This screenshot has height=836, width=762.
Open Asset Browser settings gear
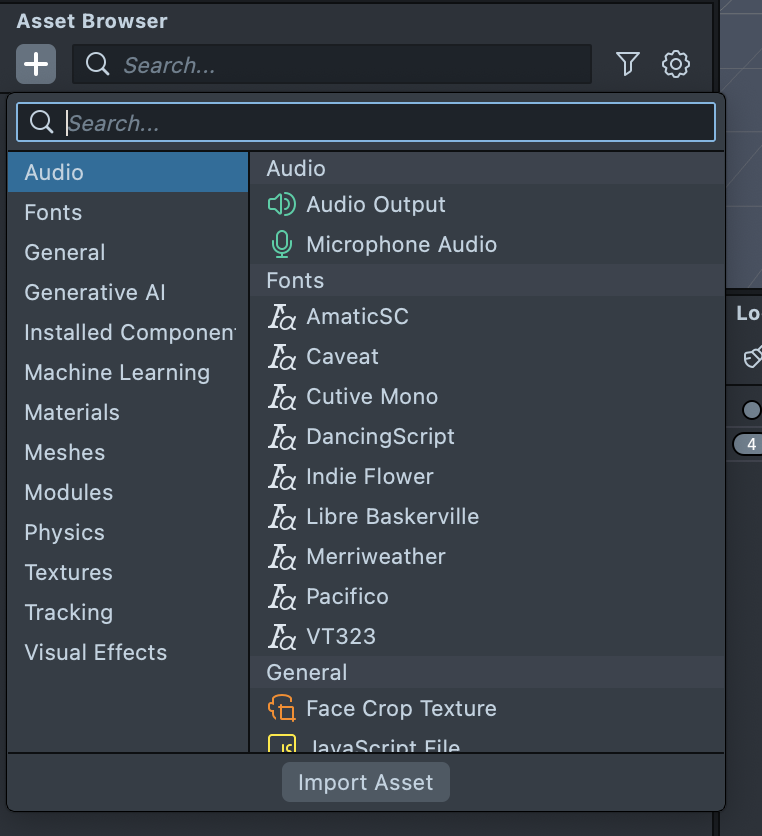coord(676,65)
